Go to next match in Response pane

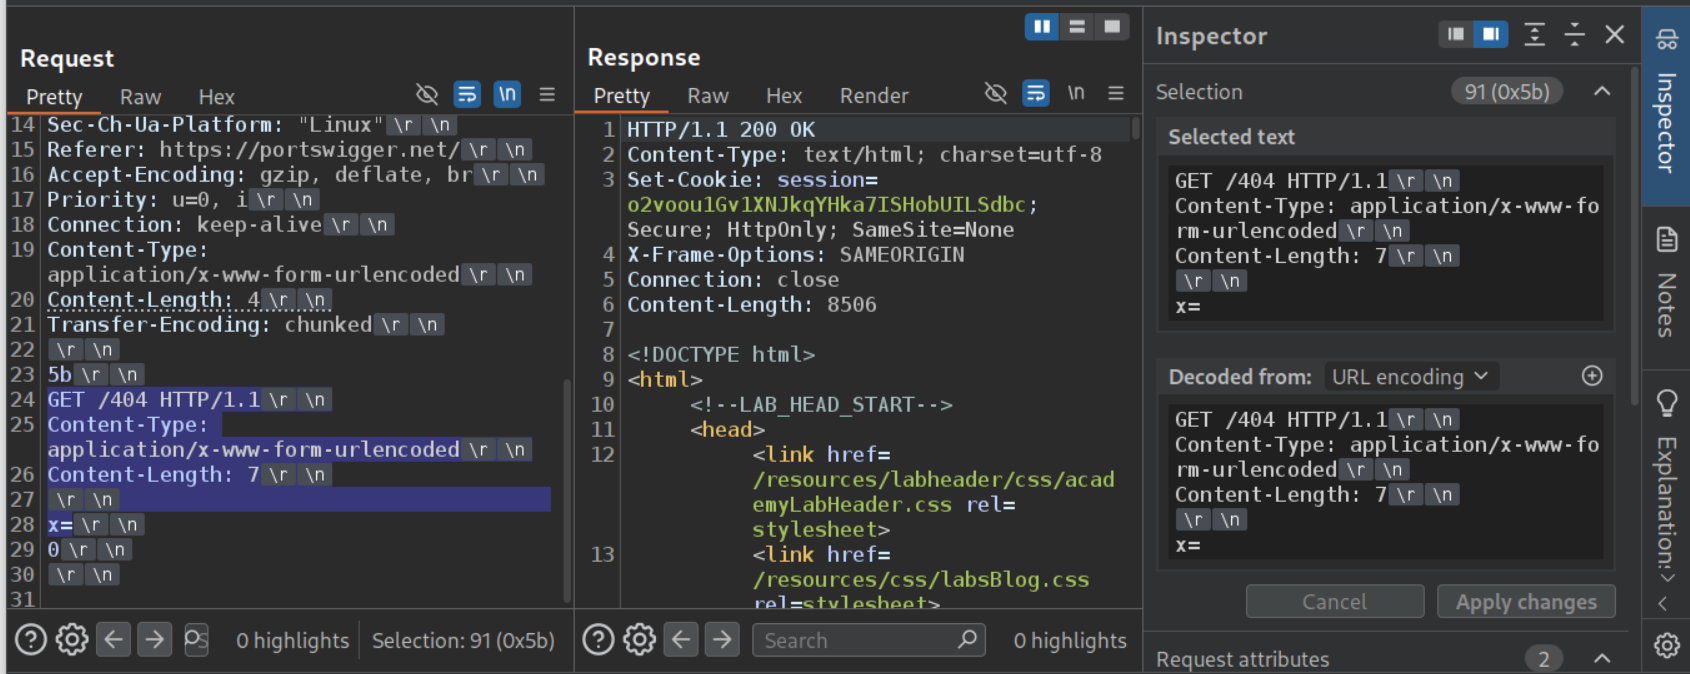tap(722, 639)
